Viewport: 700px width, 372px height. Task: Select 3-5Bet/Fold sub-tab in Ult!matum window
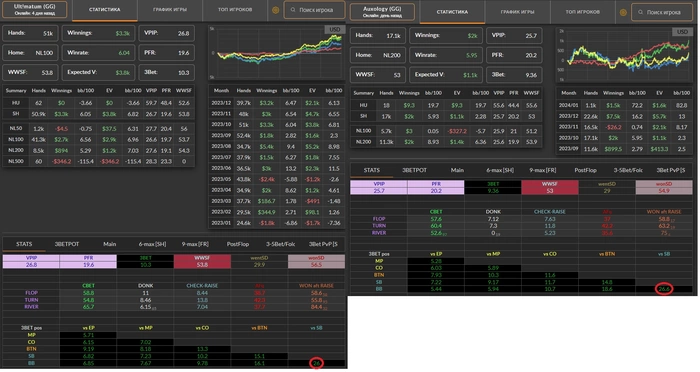(x=280, y=244)
